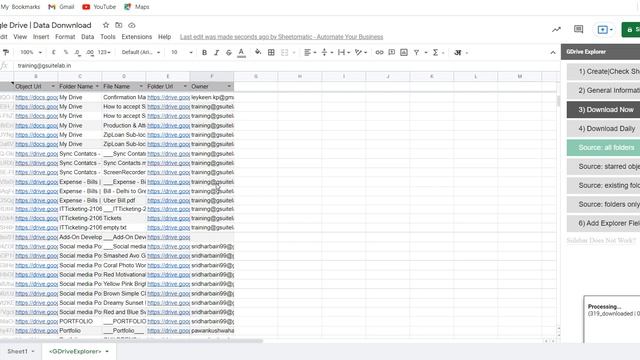Click 4) Download Daily sidebar button
Image resolution: width=640 pixels, height=360 pixels.
coord(603,129)
